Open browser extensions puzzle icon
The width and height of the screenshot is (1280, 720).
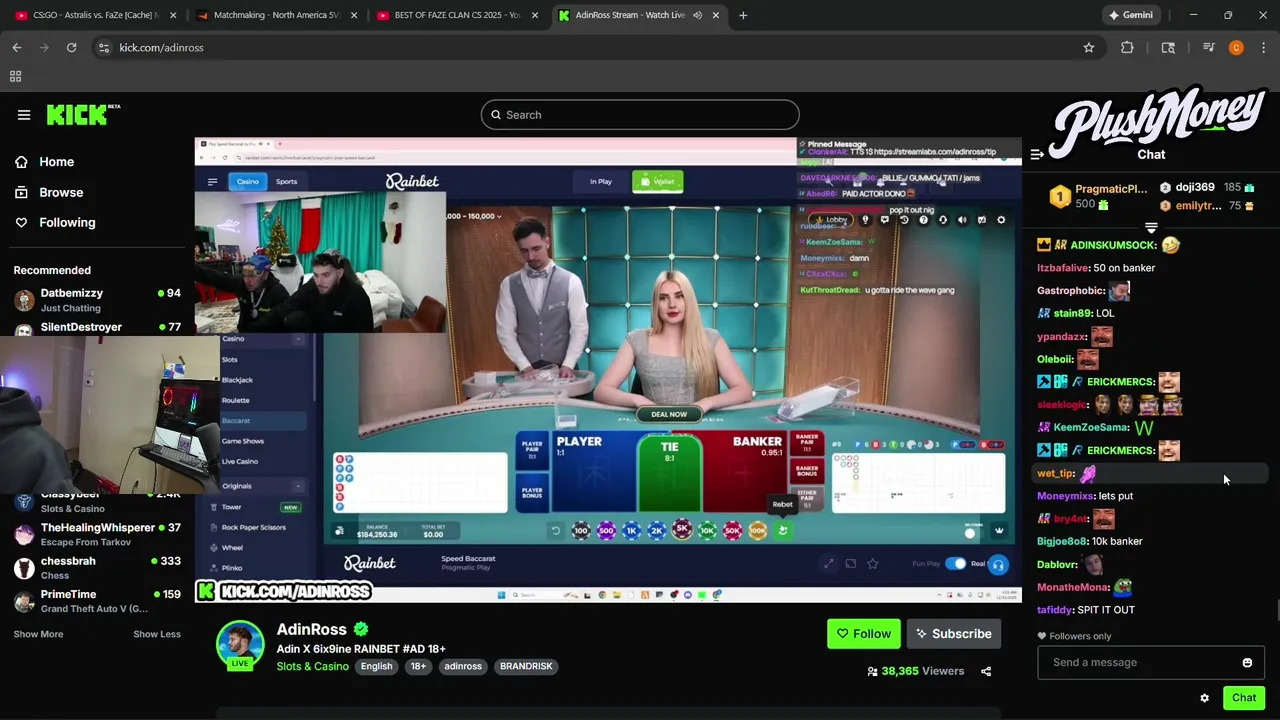click(x=1127, y=47)
